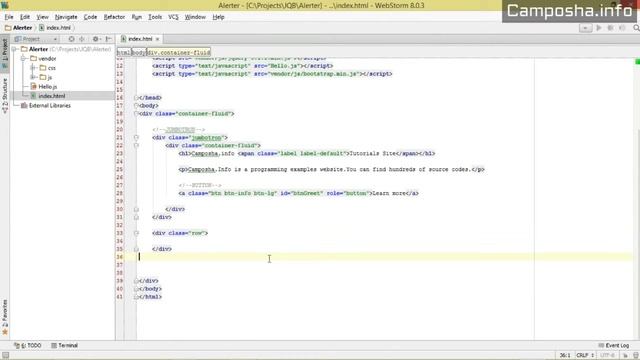The image size is (640, 360).
Task: Open the CRLF line separator selector
Action: coord(584,356)
